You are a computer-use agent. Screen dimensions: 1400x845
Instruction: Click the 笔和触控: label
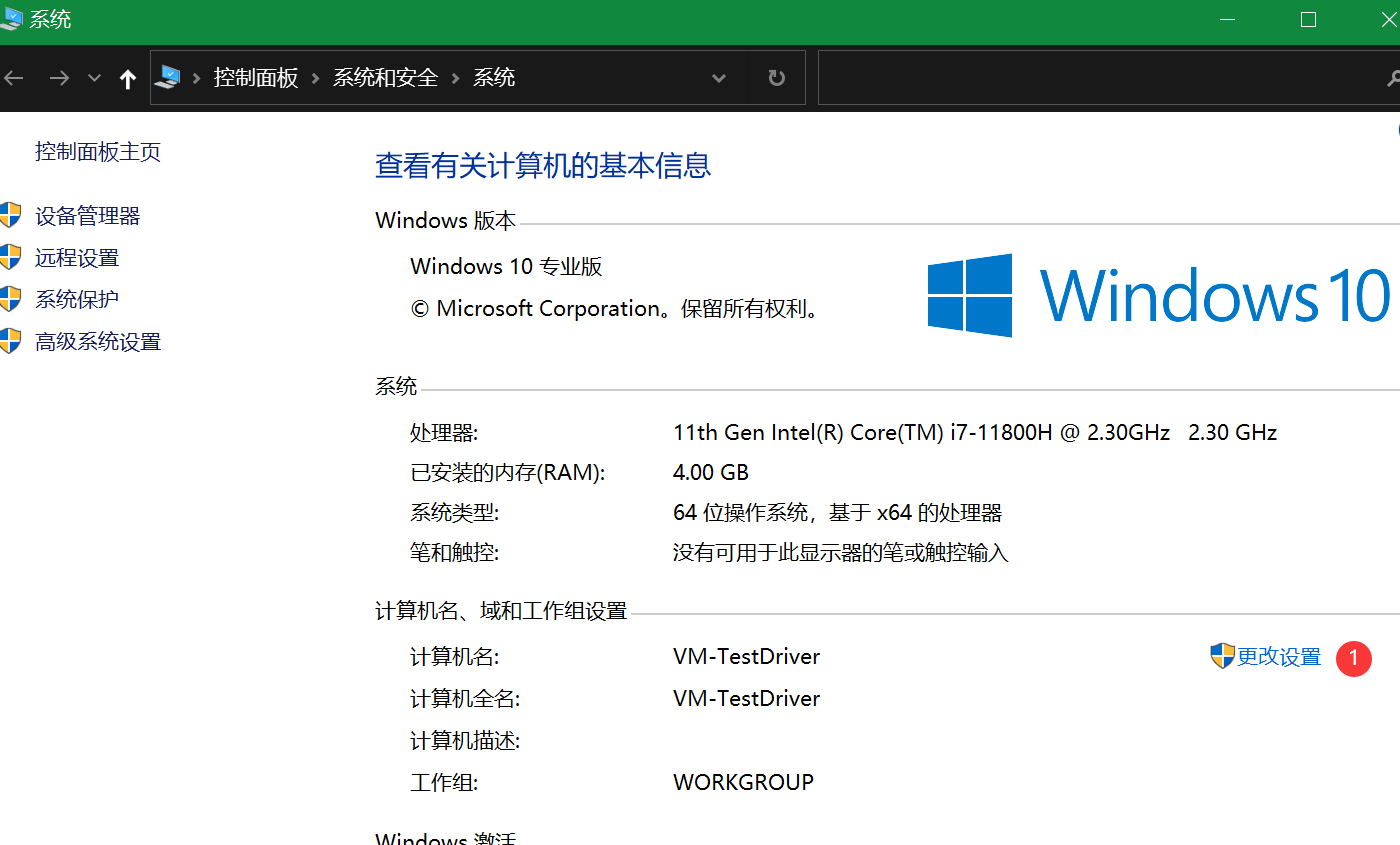coord(454,552)
